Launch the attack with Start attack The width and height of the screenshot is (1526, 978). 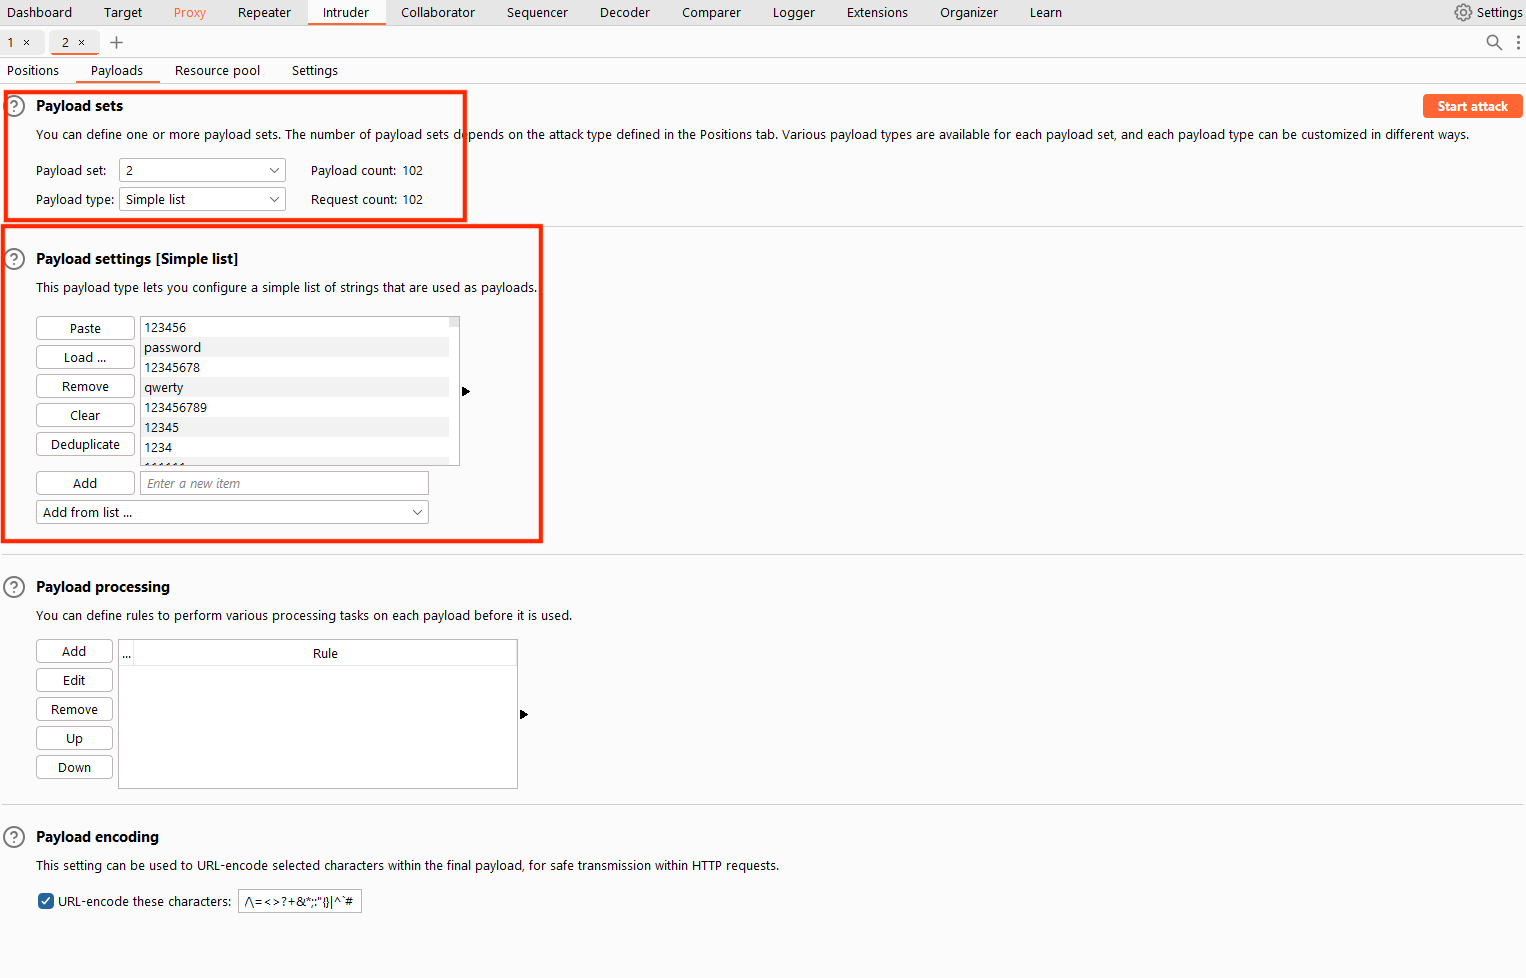tap(1472, 105)
